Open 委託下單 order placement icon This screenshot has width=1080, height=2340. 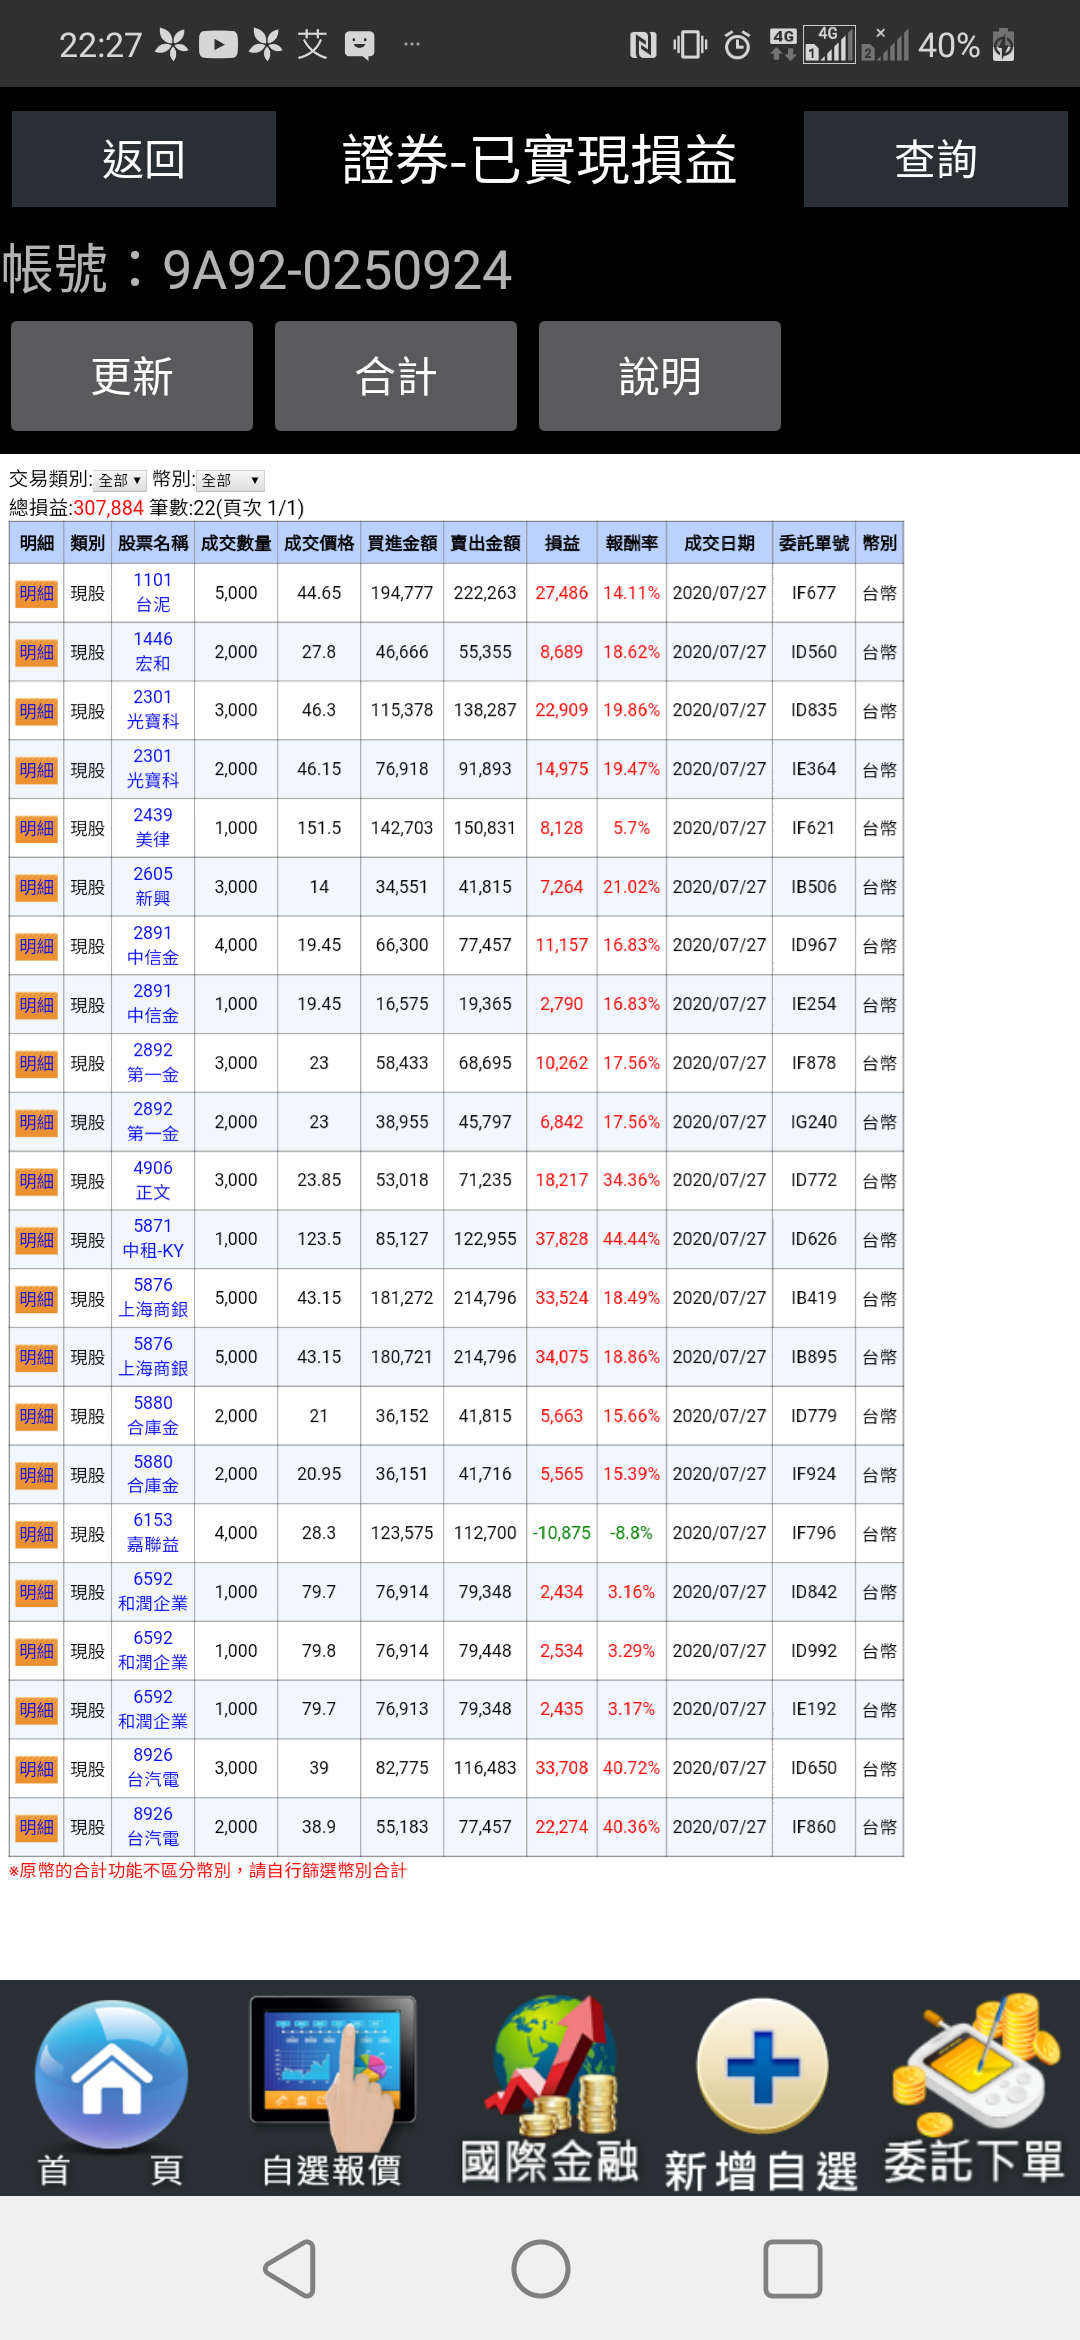[x=974, y=2090]
